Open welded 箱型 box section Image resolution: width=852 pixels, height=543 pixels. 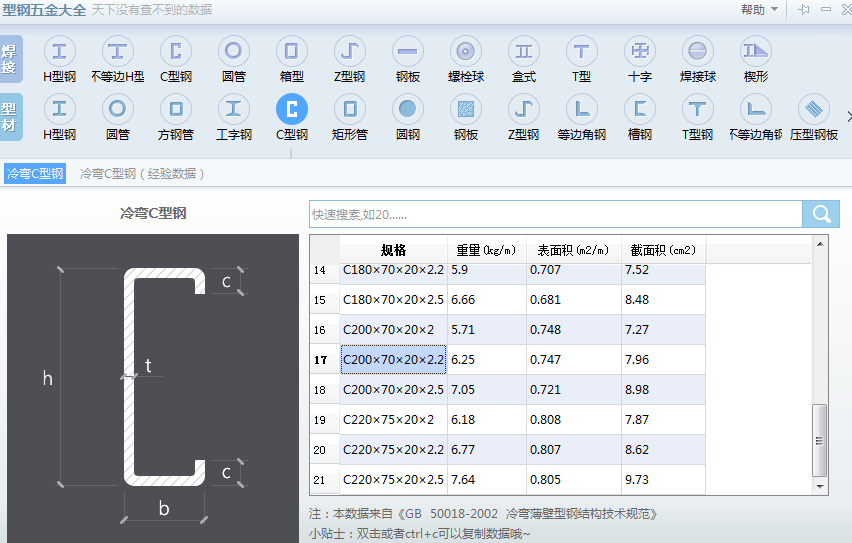tap(292, 52)
